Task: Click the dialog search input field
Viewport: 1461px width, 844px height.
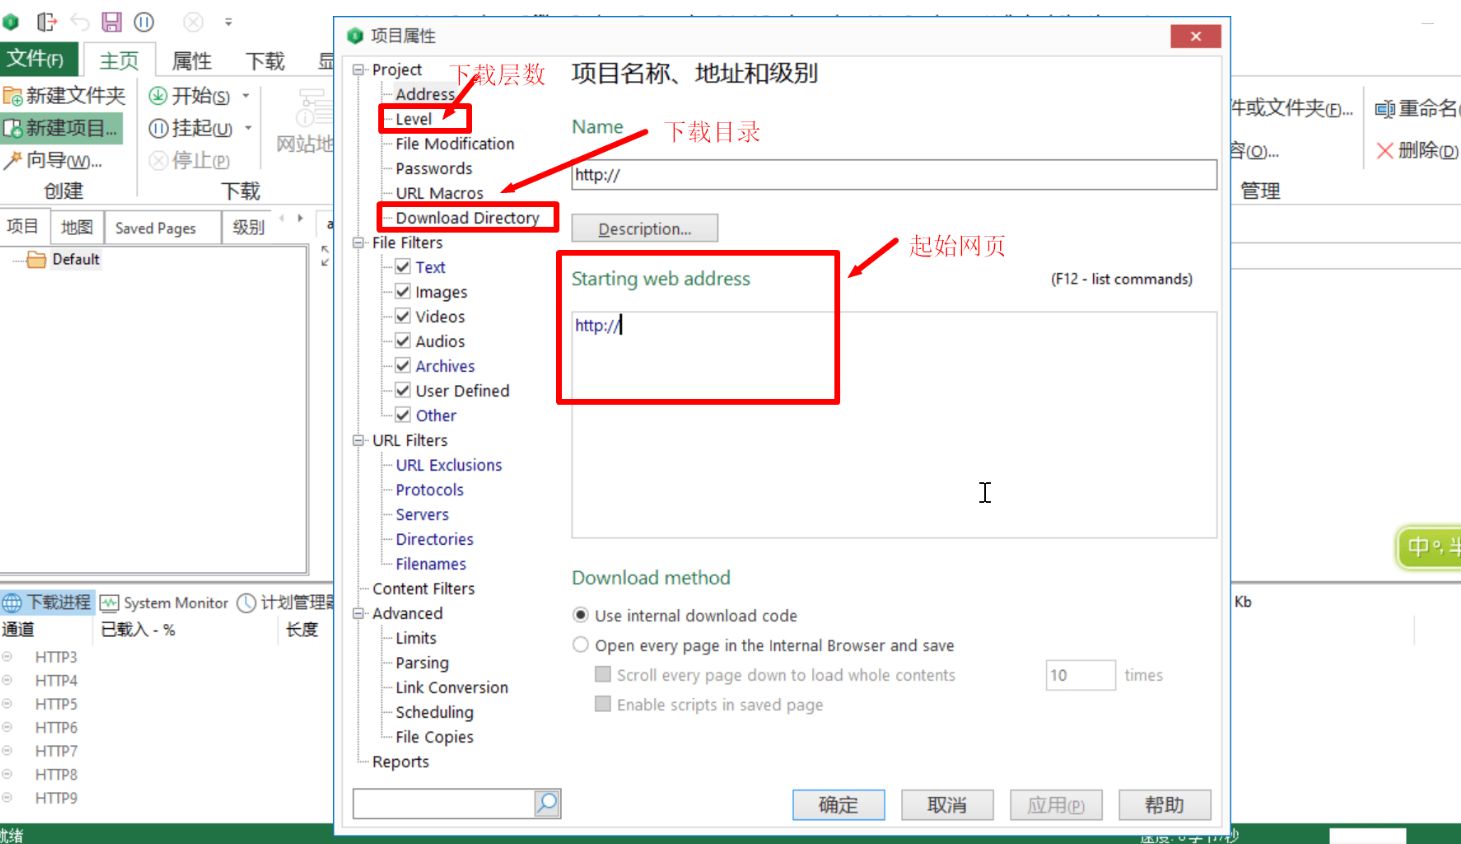Action: point(443,803)
